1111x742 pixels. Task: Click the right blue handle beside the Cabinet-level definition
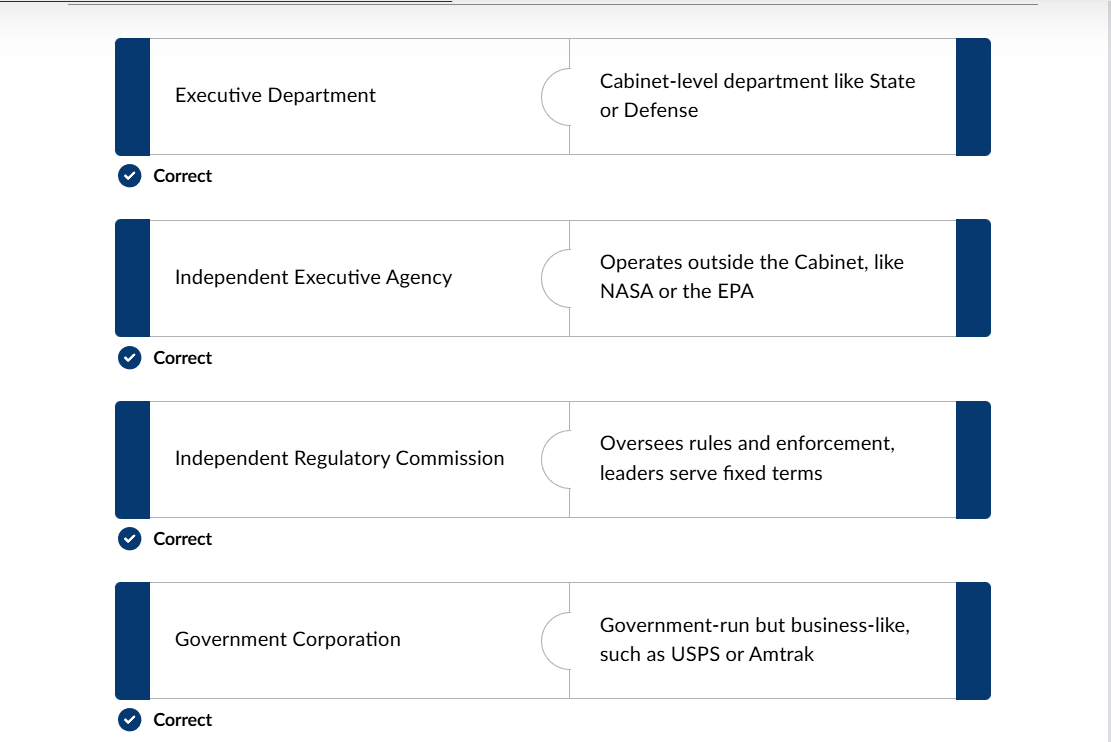point(973,96)
